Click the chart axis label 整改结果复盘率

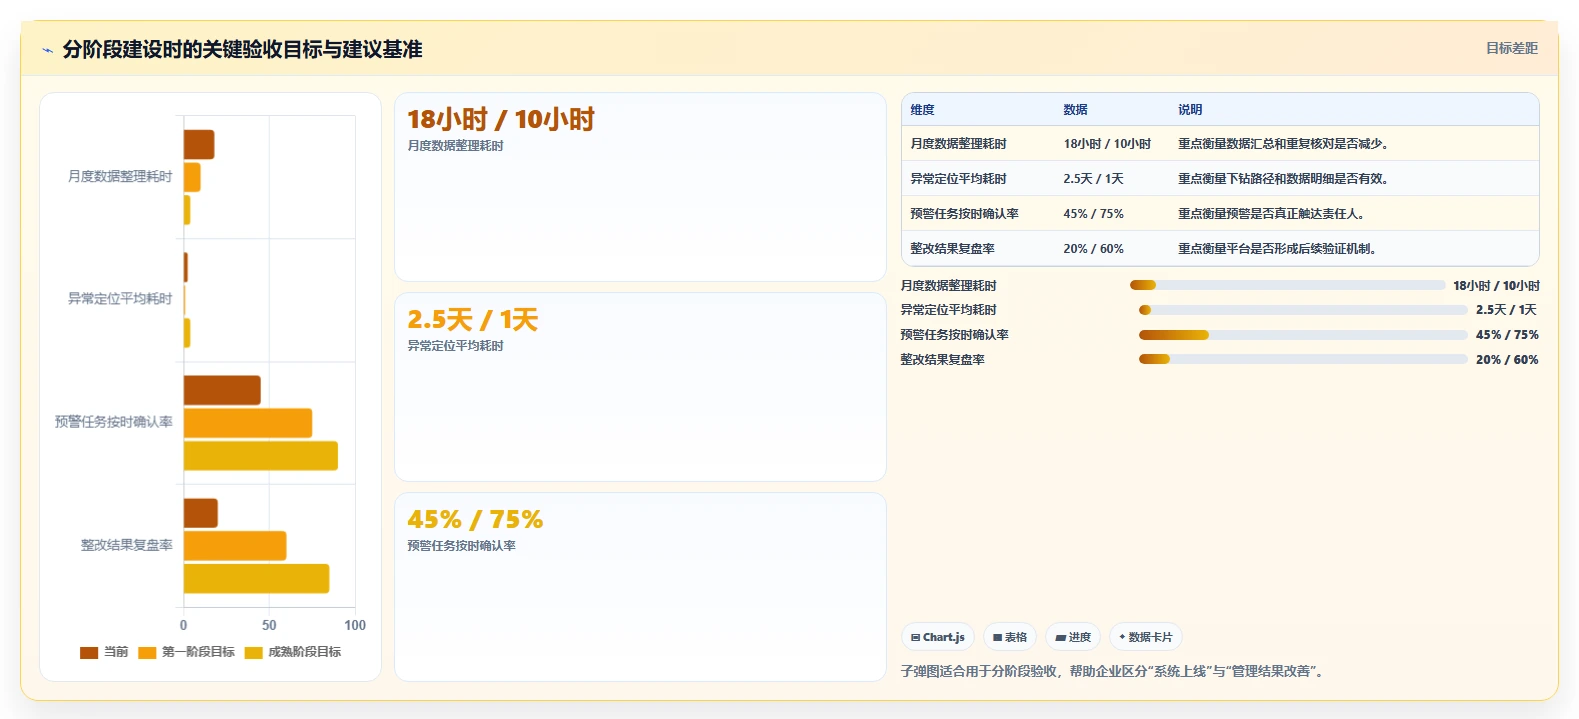127,545
